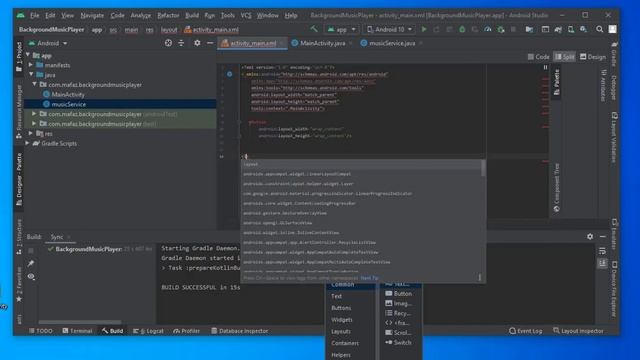Open the File menu
The image size is (640, 360).
click(35, 16)
